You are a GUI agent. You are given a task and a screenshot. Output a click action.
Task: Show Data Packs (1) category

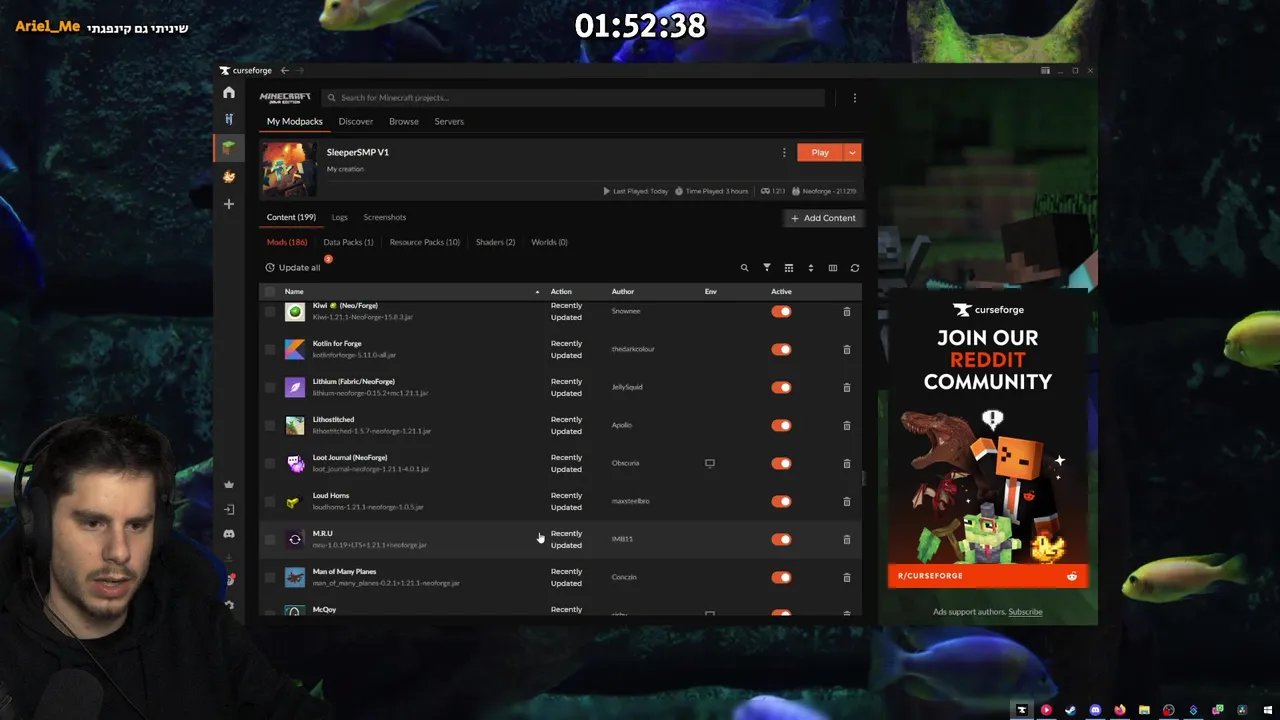click(348, 243)
